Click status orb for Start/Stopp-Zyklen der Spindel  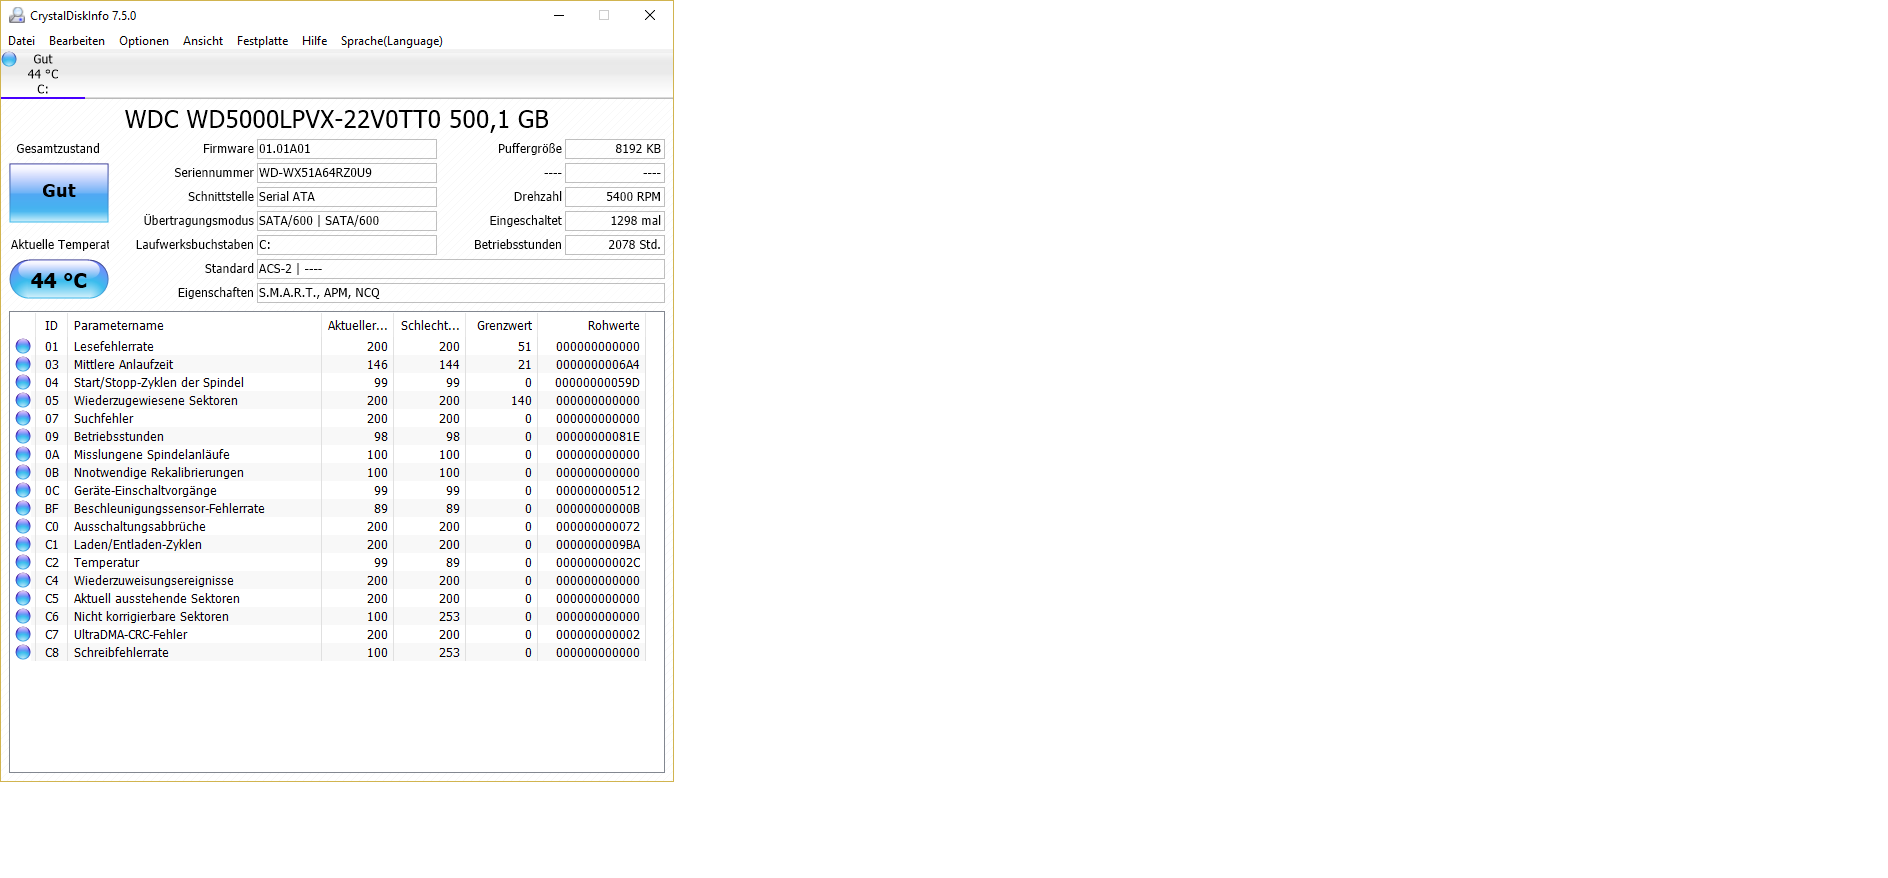click(x=23, y=382)
